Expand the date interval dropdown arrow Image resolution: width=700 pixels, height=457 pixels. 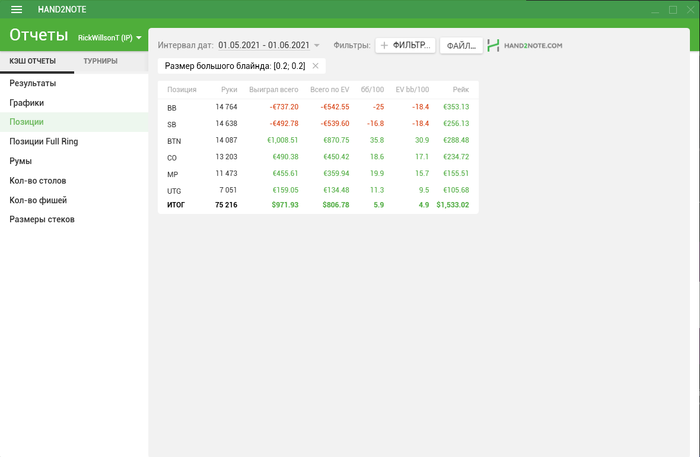[317, 45]
